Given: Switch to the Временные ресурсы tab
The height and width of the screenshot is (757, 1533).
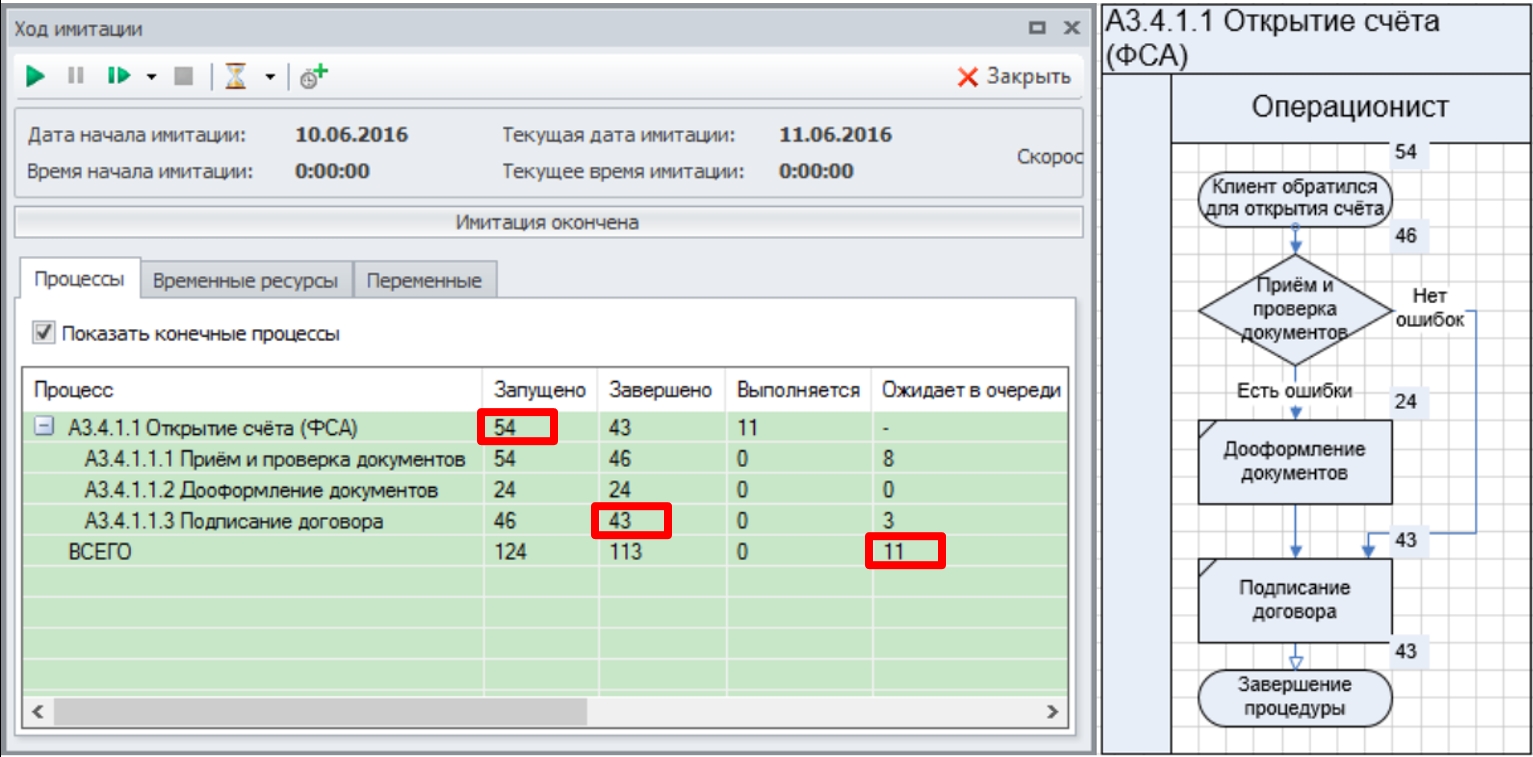Looking at the screenshot, I should tap(246, 281).
